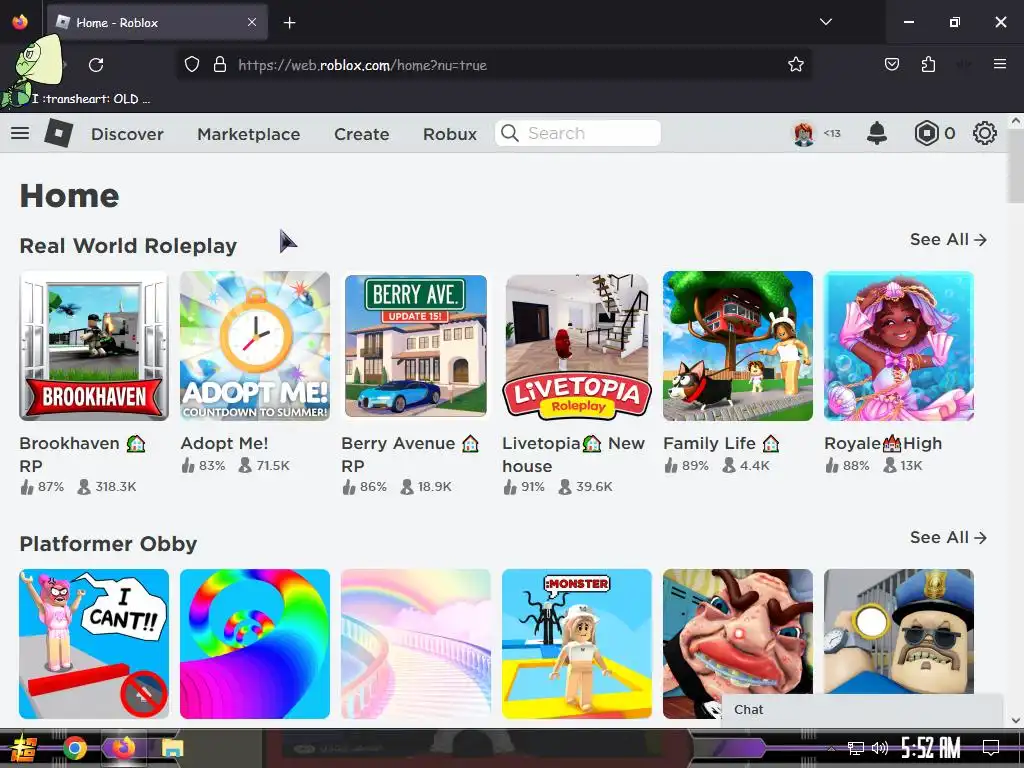Click the browser address bar URL
The image size is (1024, 768).
point(362,65)
